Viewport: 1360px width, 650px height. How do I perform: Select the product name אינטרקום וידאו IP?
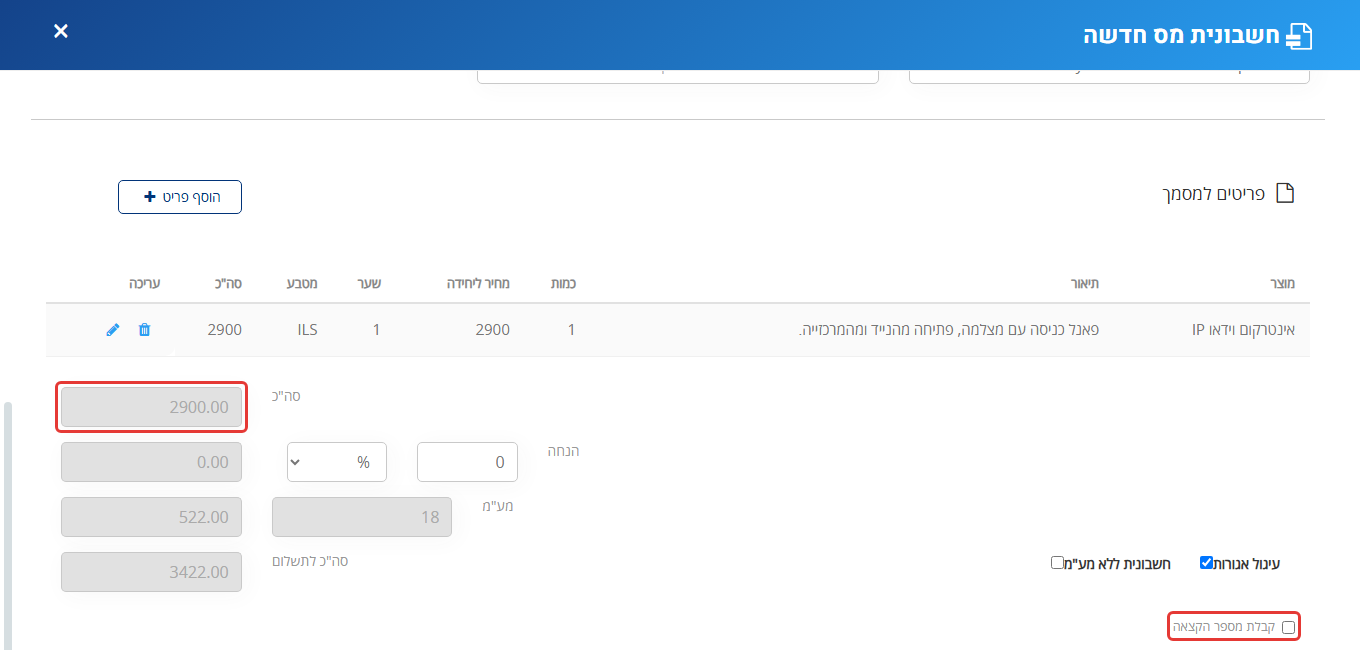(x=1243, y=329)
